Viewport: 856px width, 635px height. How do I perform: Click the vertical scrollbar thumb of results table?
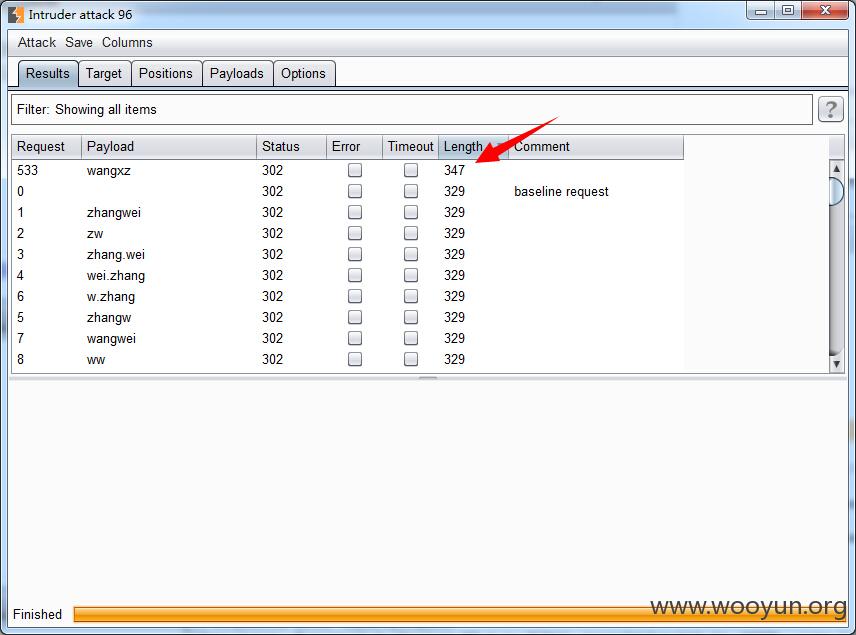[x=836, y=191]
